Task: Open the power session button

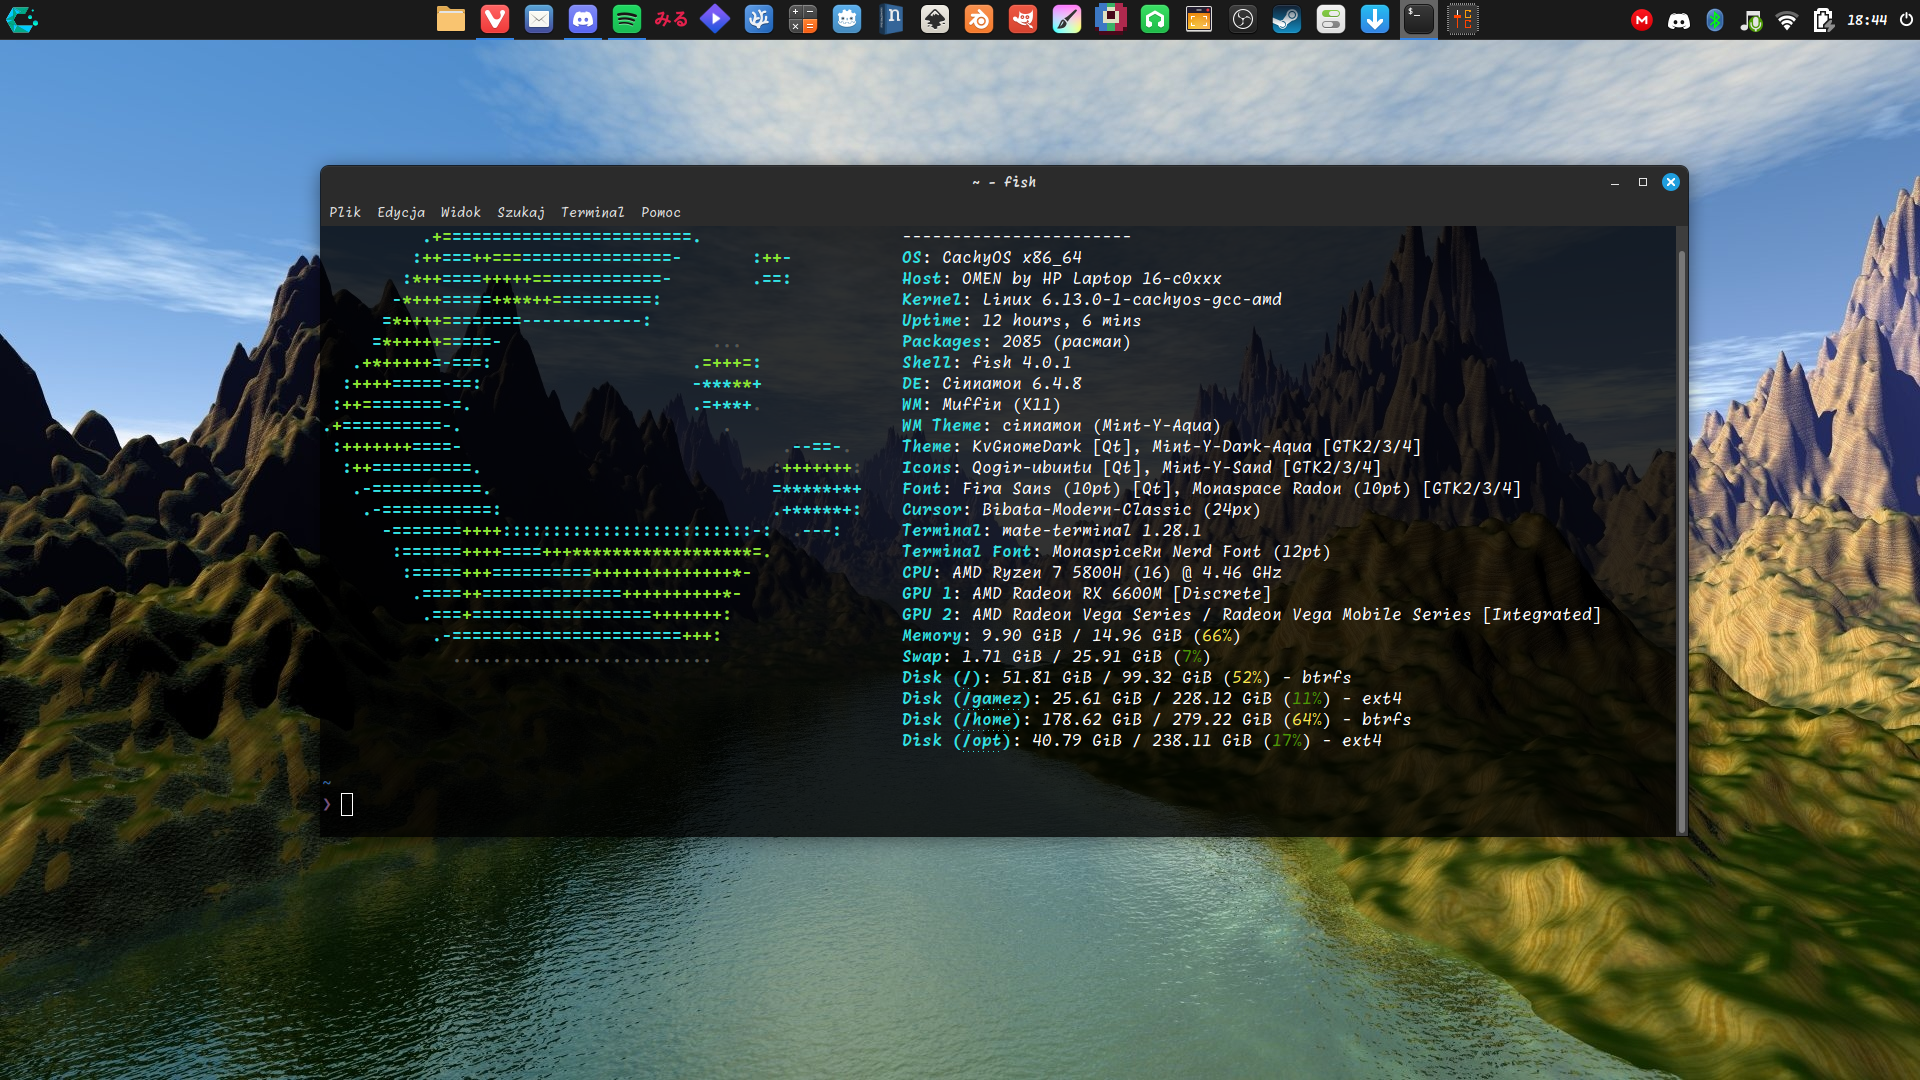Action: [1906, 20]
